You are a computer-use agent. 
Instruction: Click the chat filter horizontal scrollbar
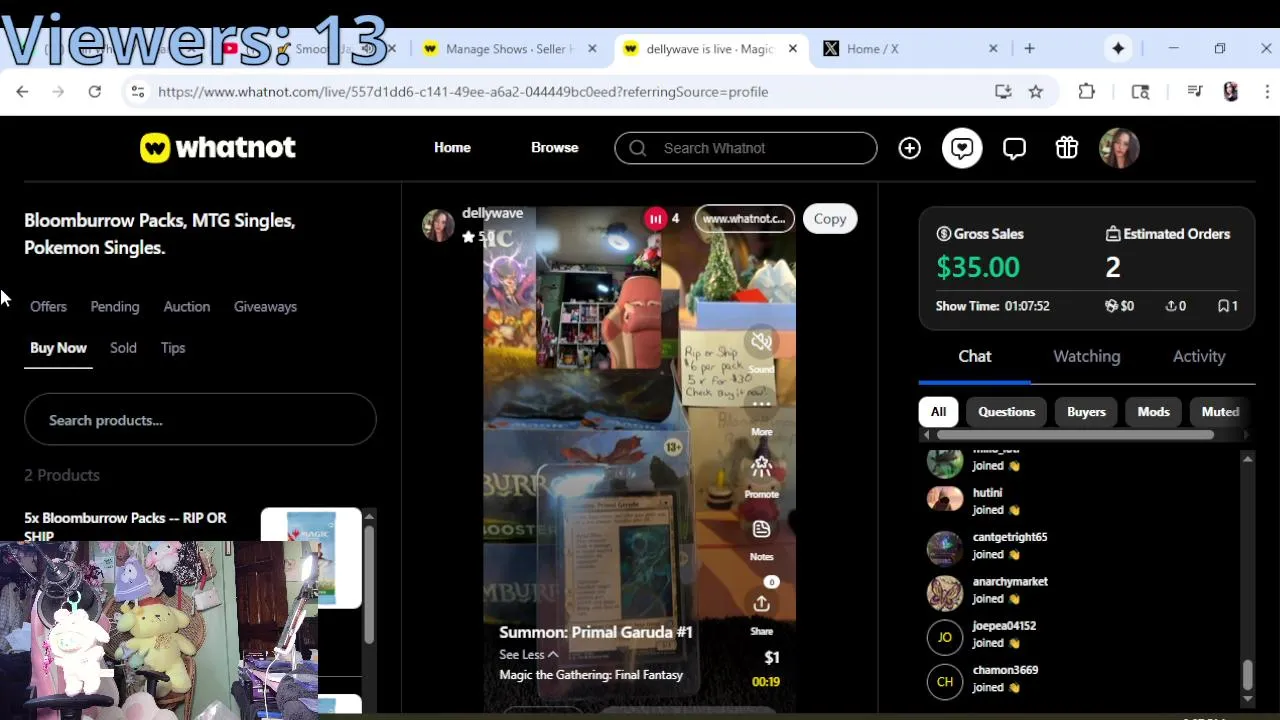(1075, 435)
